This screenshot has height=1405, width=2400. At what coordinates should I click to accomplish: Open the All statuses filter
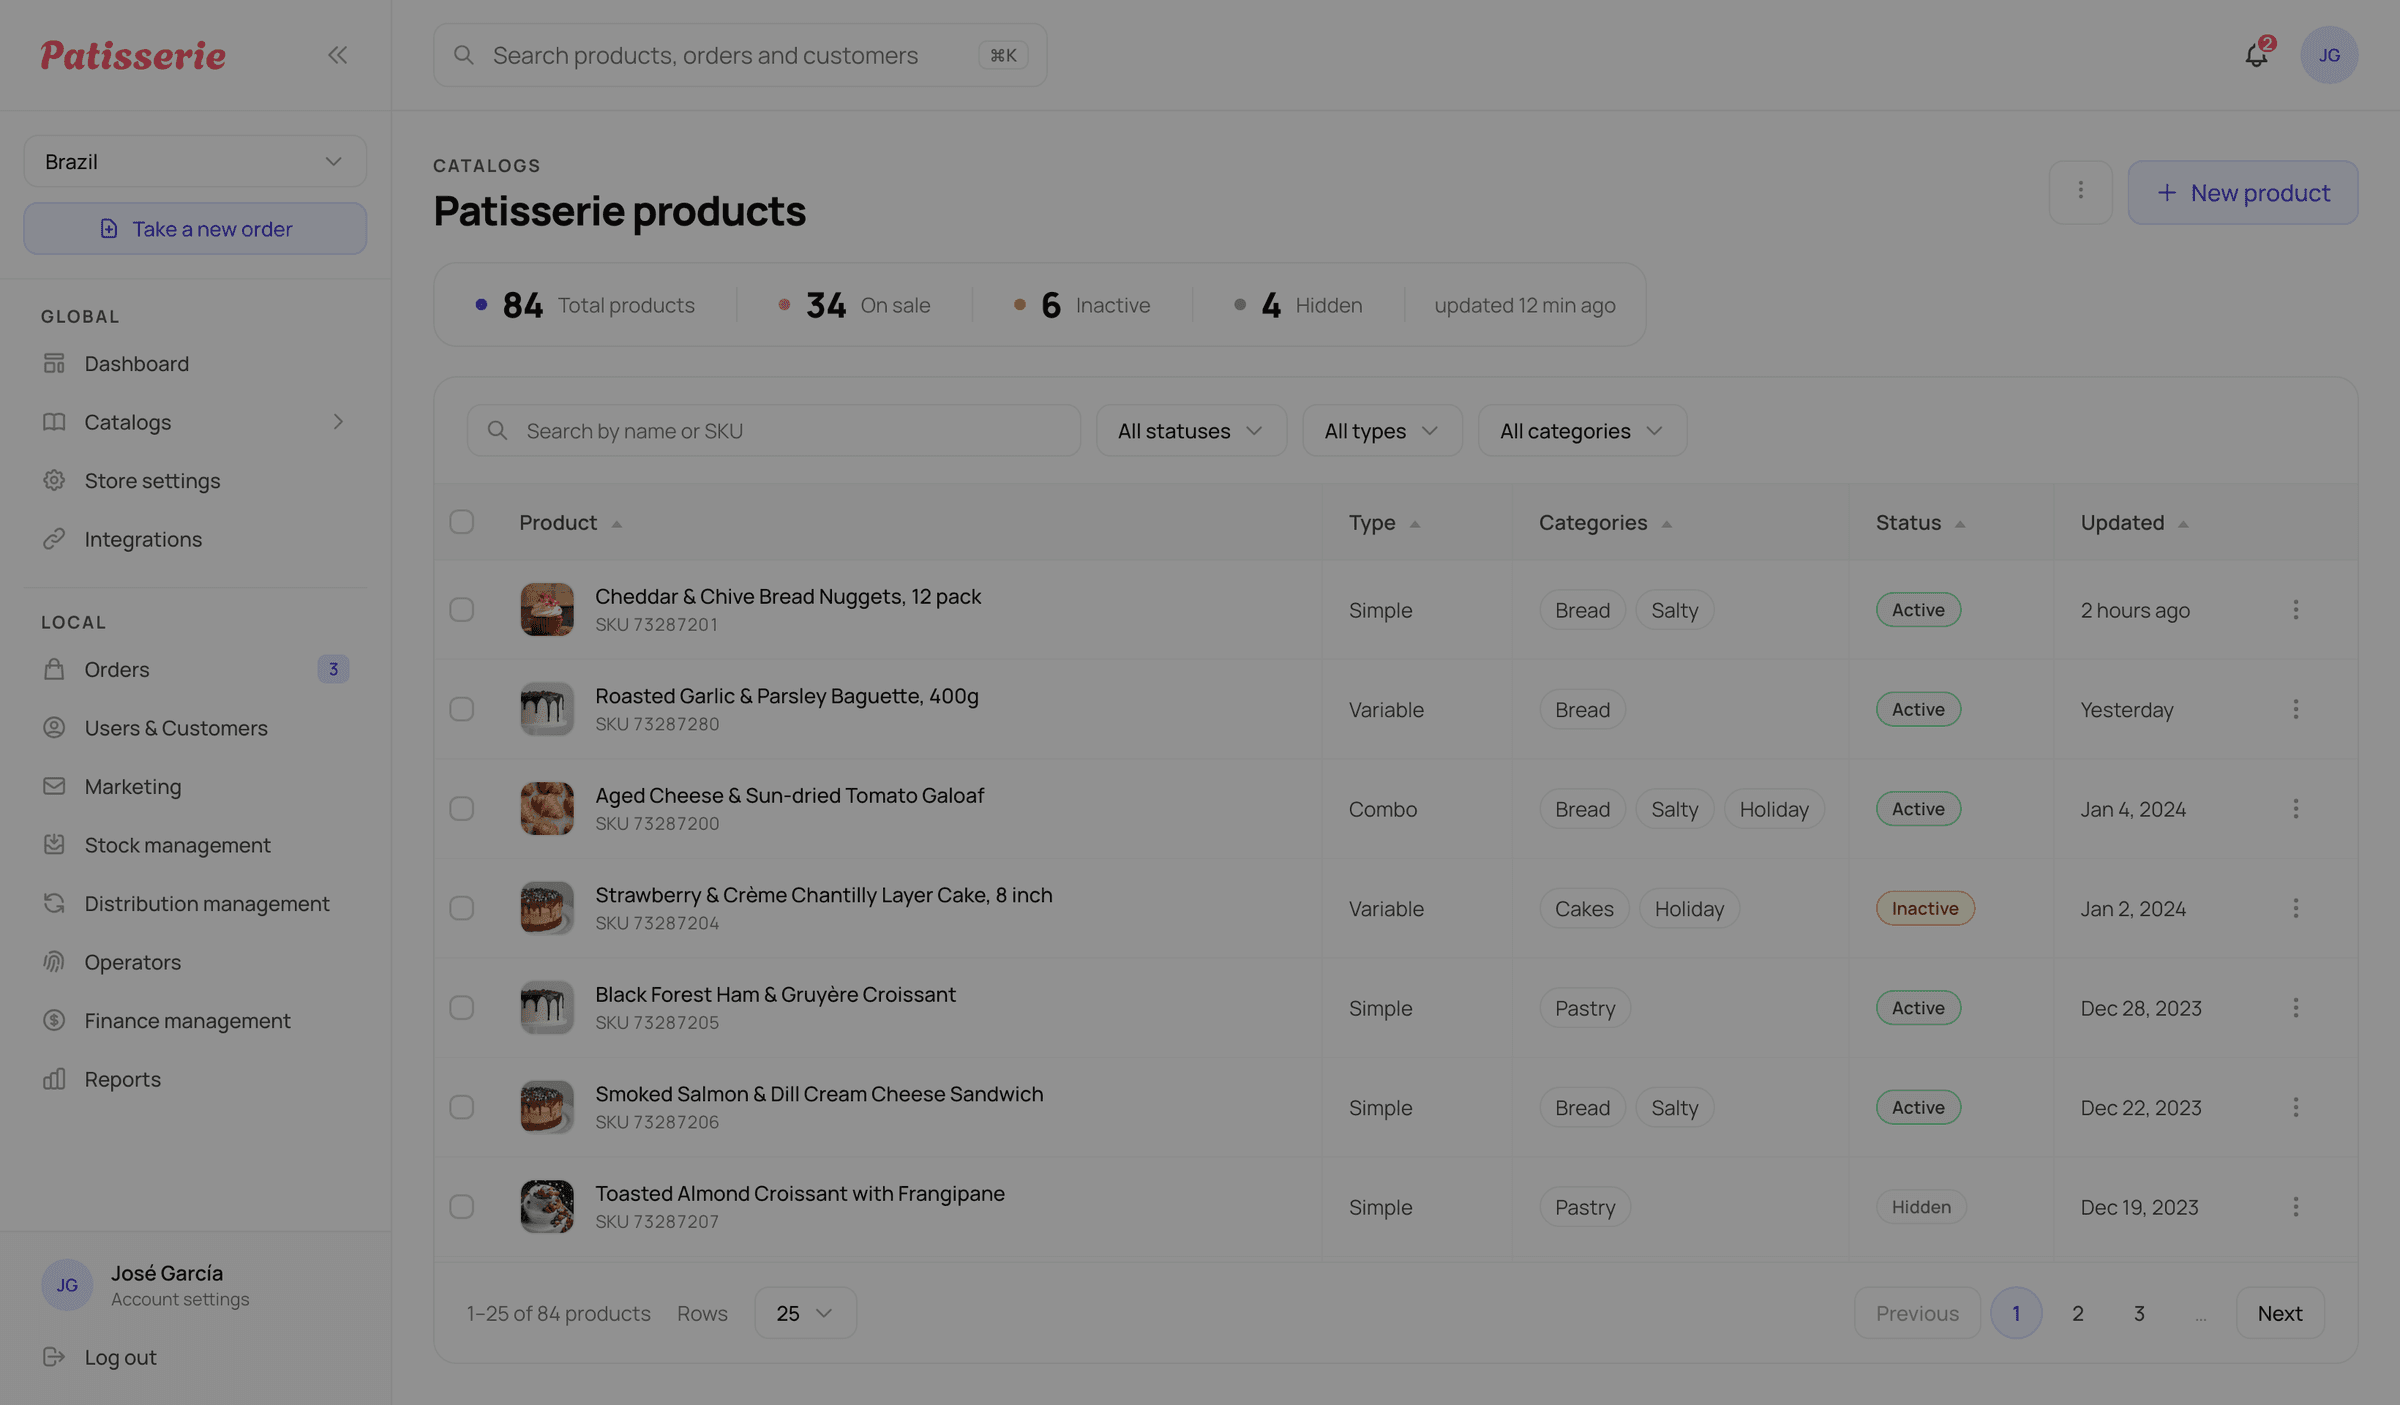1191,431
